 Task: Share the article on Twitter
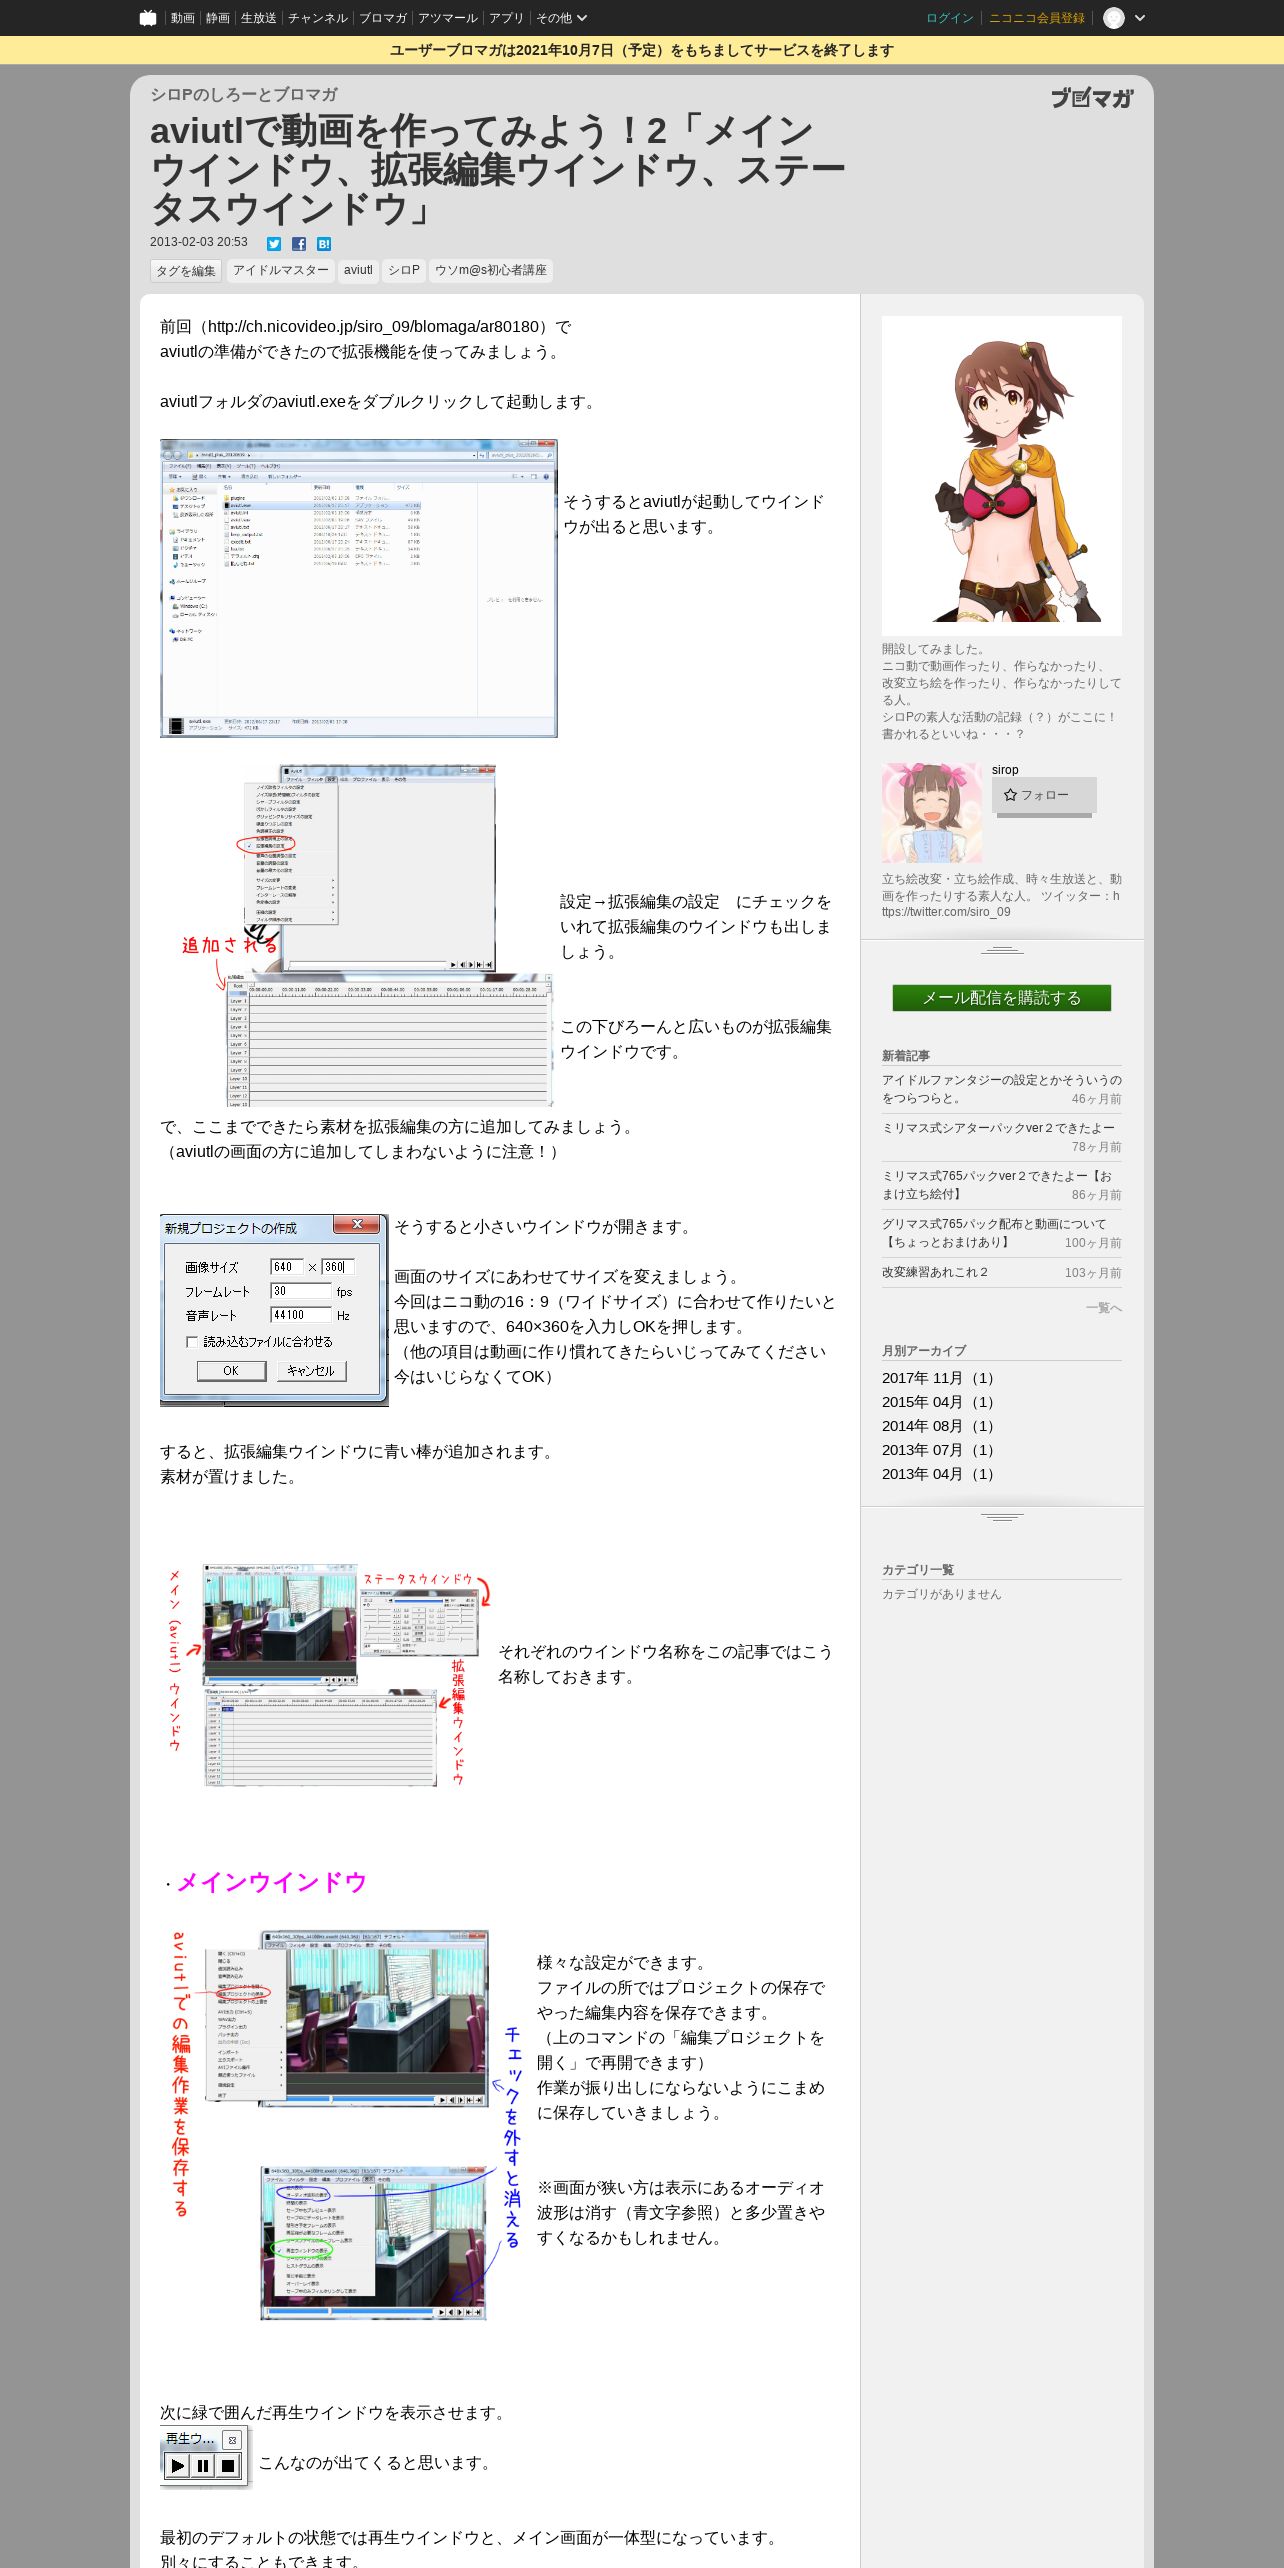(x=274, y=244)
